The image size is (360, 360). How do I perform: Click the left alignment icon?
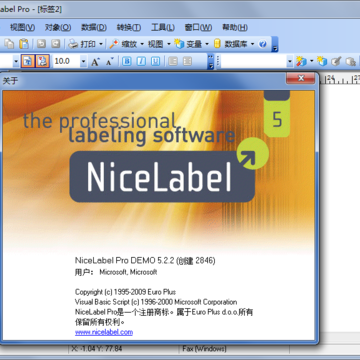(173, 61)
